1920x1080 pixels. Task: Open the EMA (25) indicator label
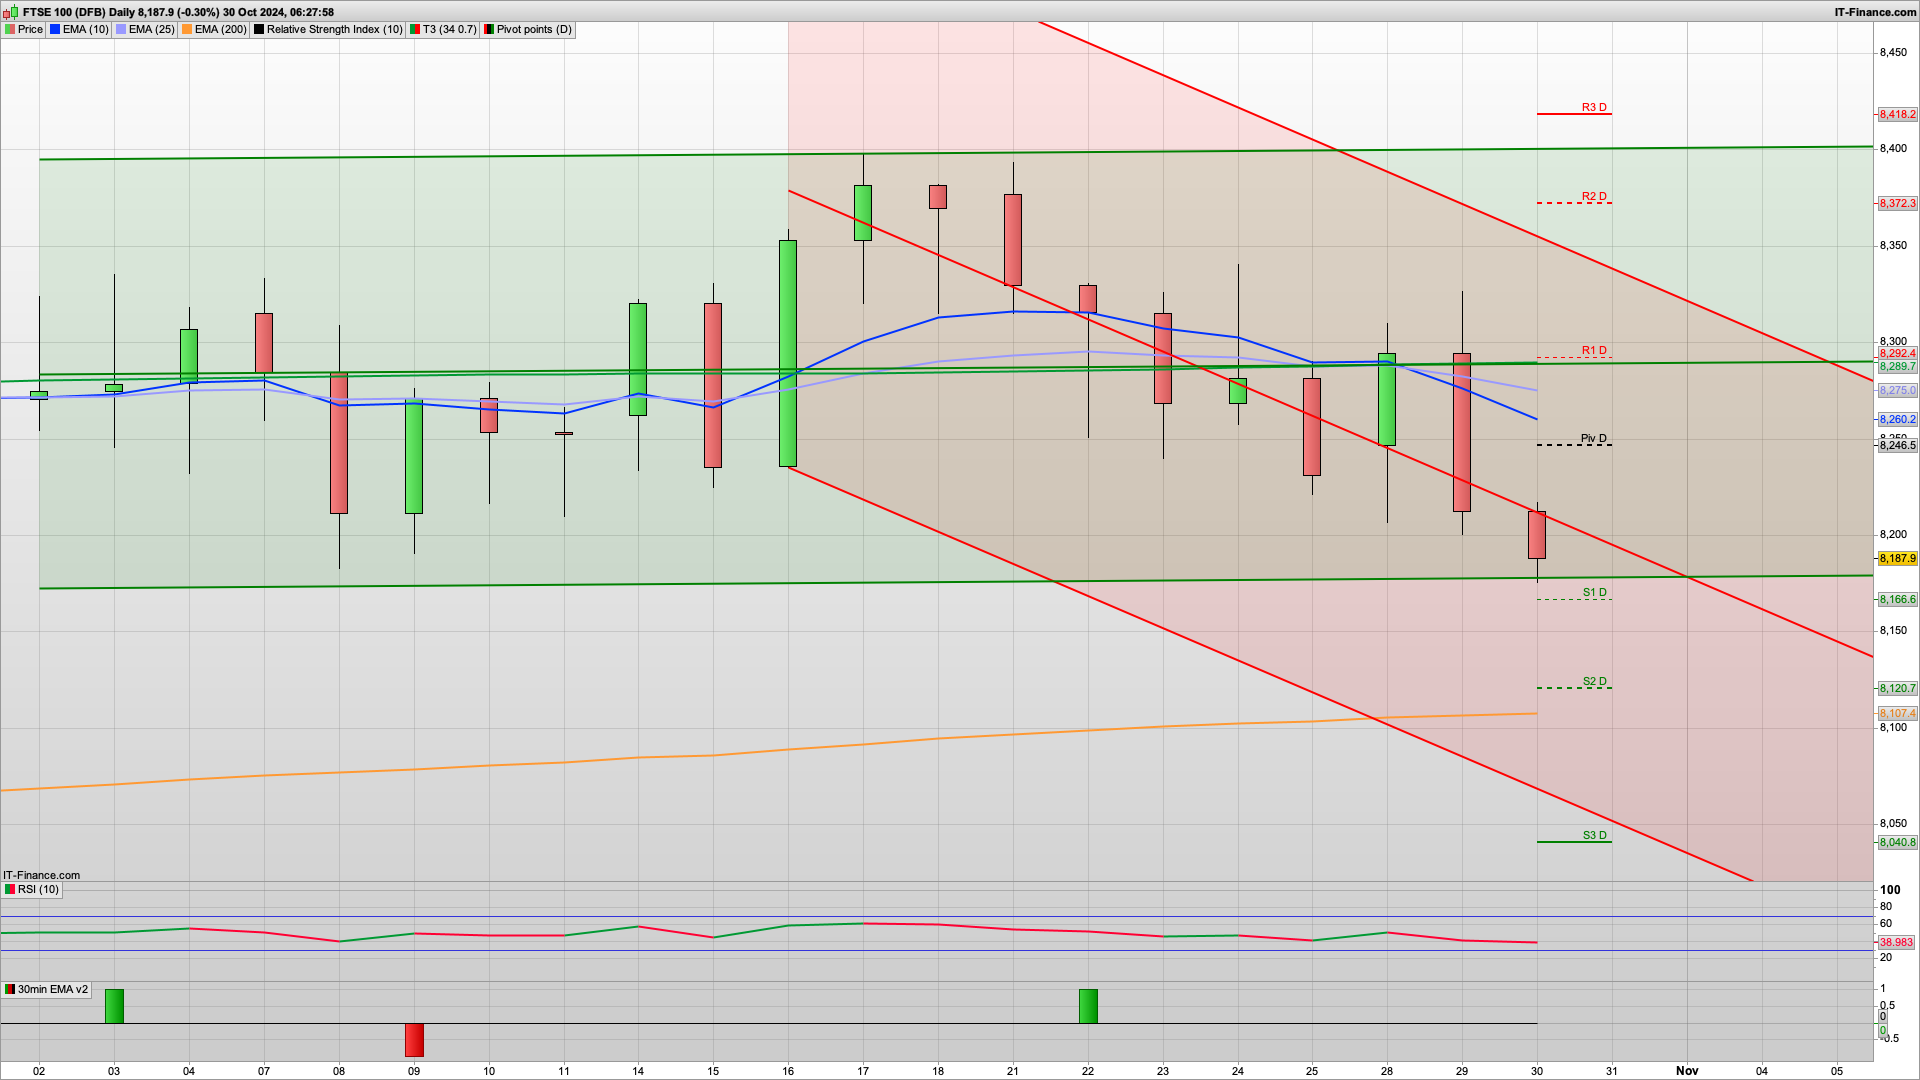(x=150, y=29)
